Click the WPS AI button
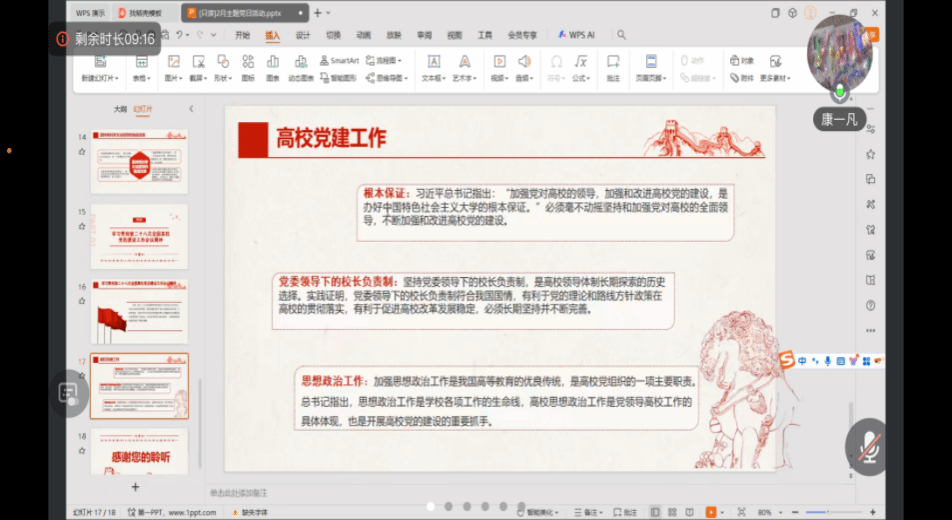 pyautogui.click(x=579, y=35)
